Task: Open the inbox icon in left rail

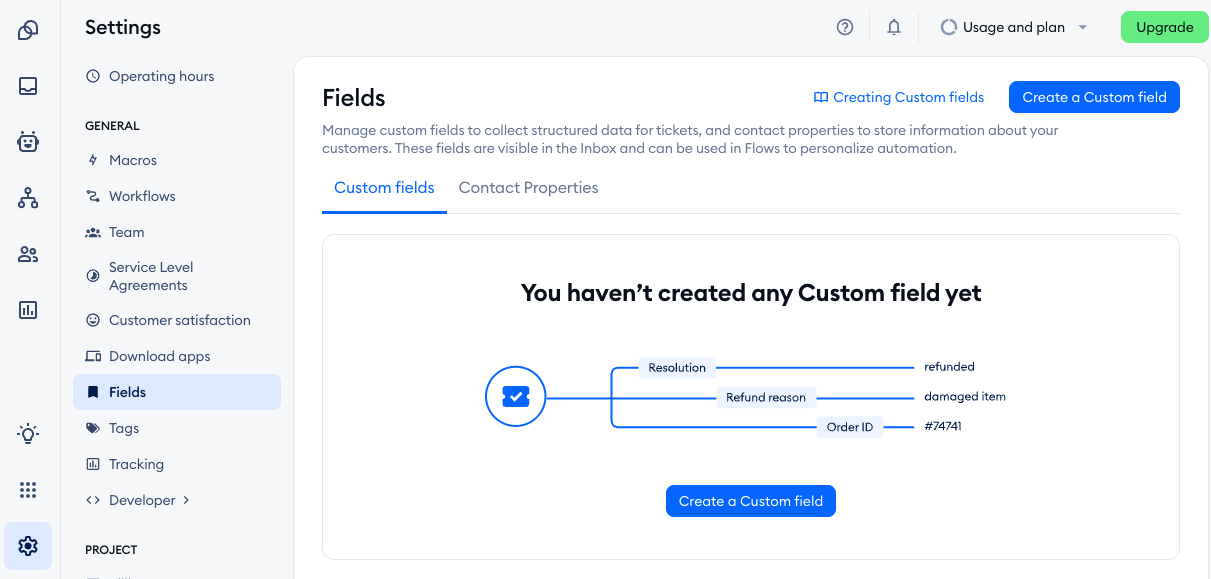Action: (x=28, y=86)
